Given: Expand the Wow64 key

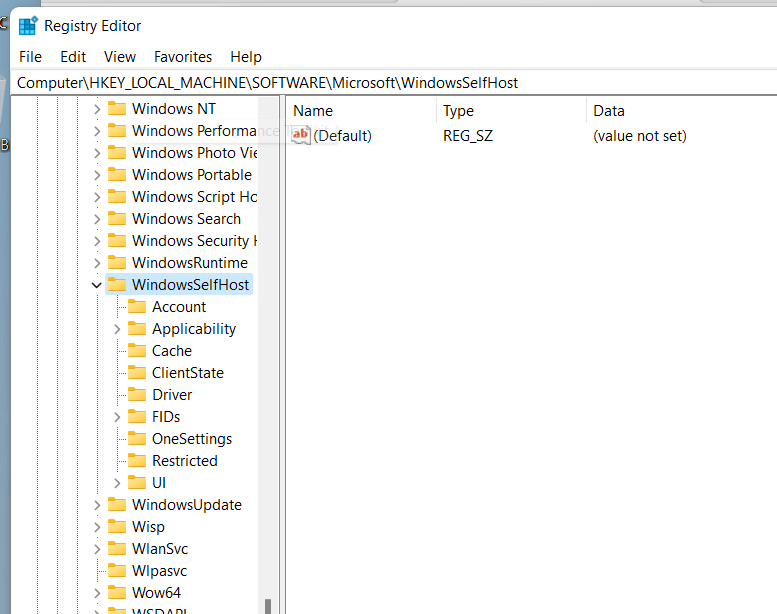Looking at the screenshot, I should coord(97,593).
